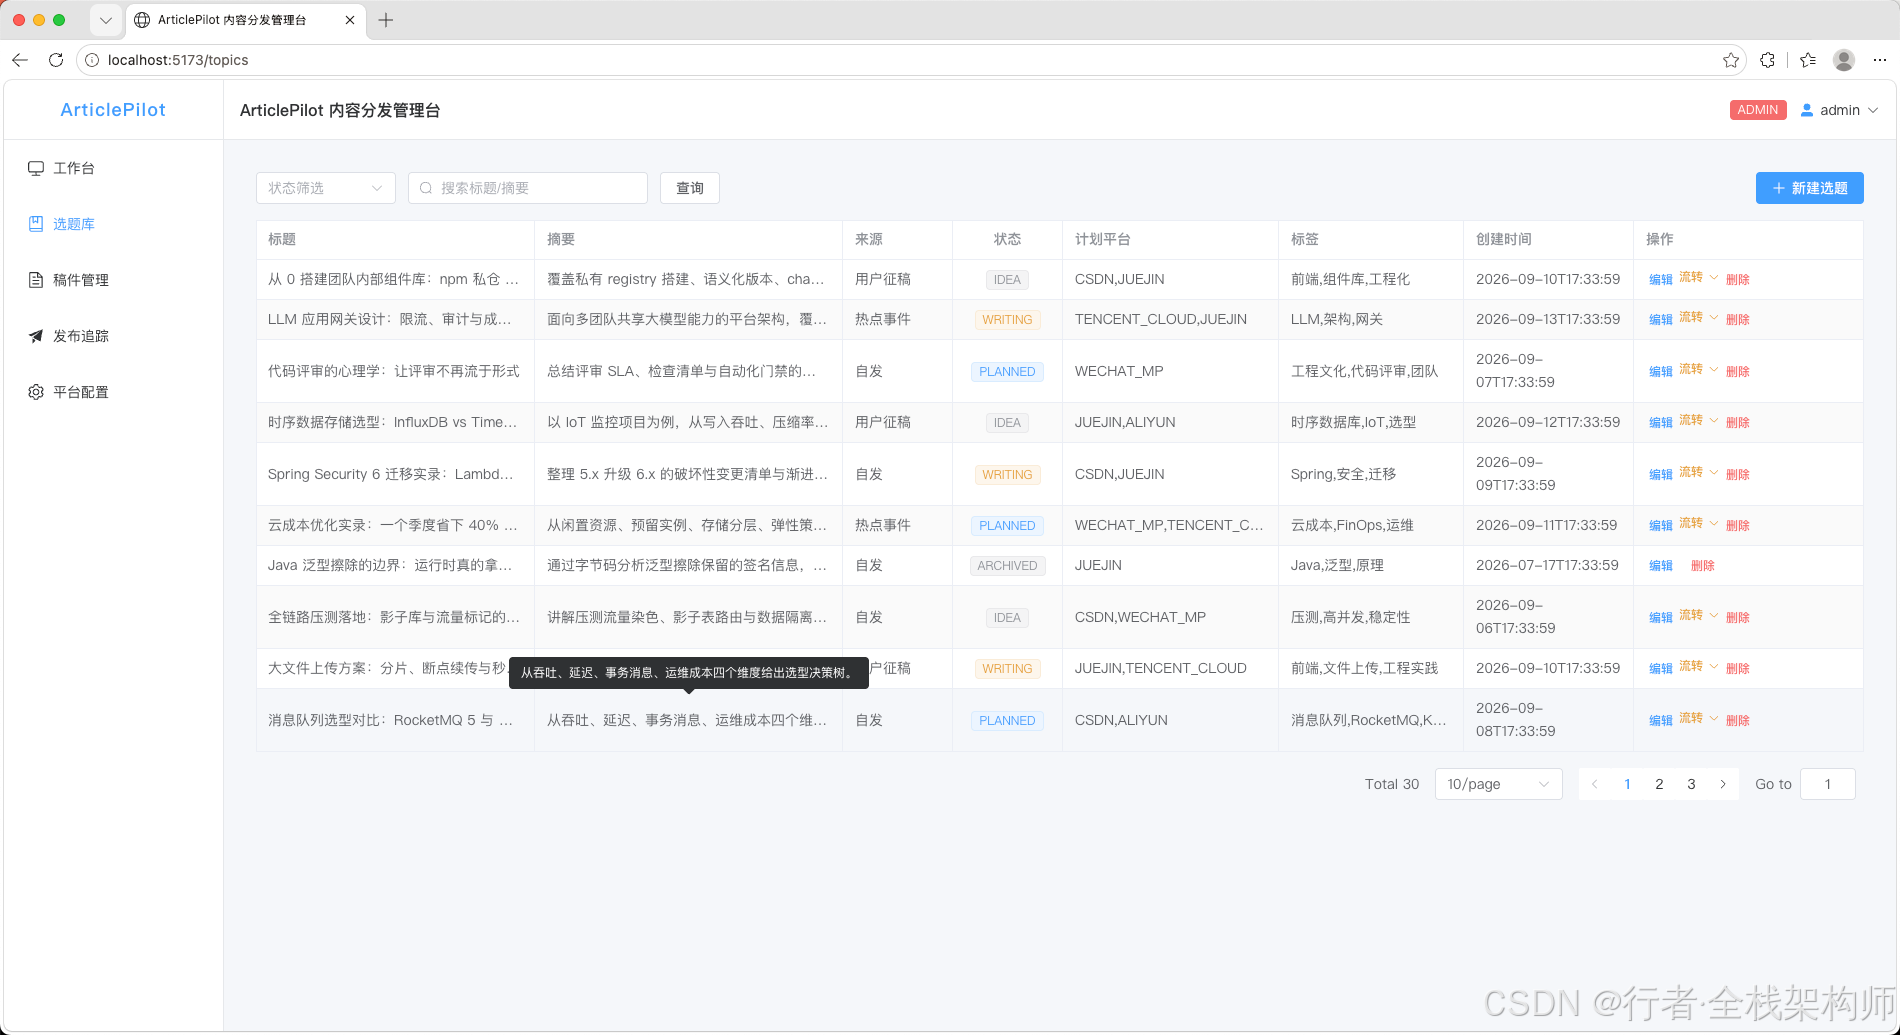Select 选题库 in the sidebar

113,224
